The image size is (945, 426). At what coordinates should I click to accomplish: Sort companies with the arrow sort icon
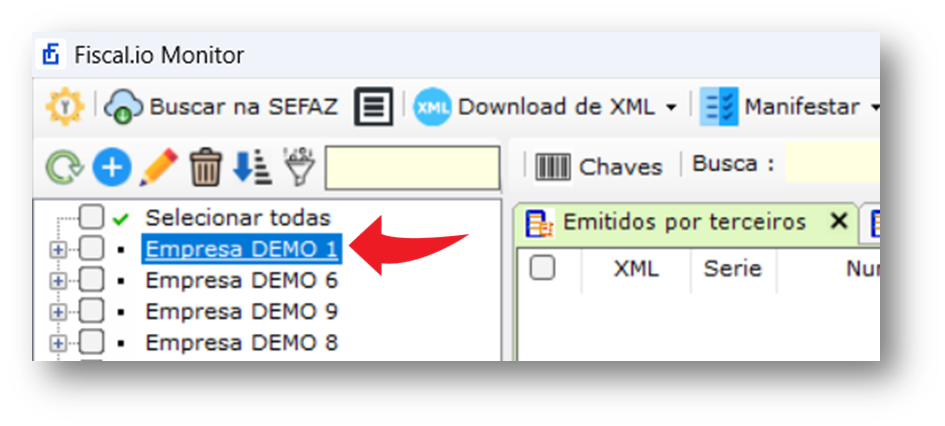pos(252,167)
